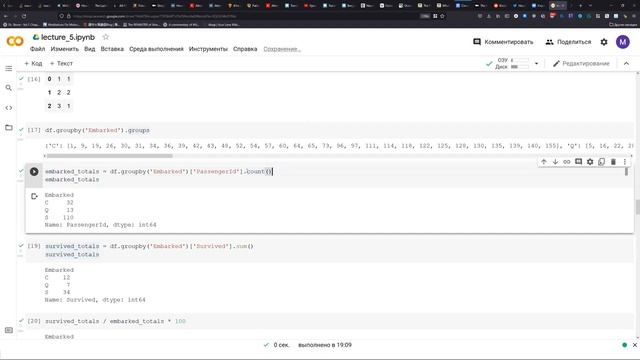The height and width of the screenshot is (360, 640).
Task: Open the Редактирование mode dropdown
Action: pos(581,64)
